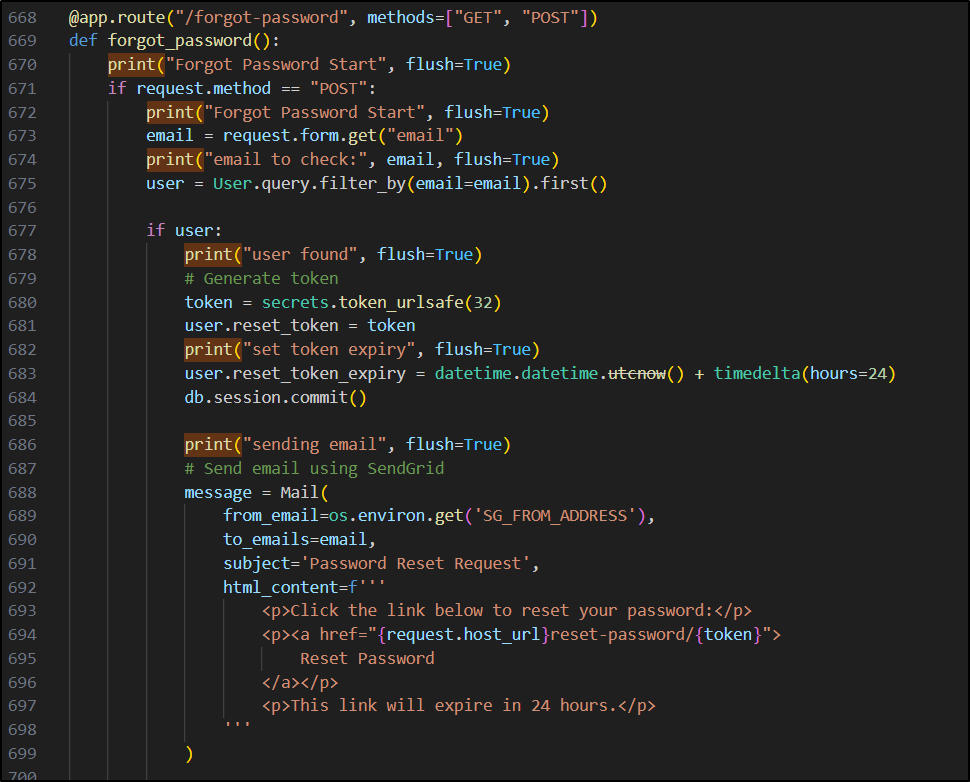This screenshot has width=970, height=782.
Task: Click the closing </a></p> tags
Action: (300, 682)
